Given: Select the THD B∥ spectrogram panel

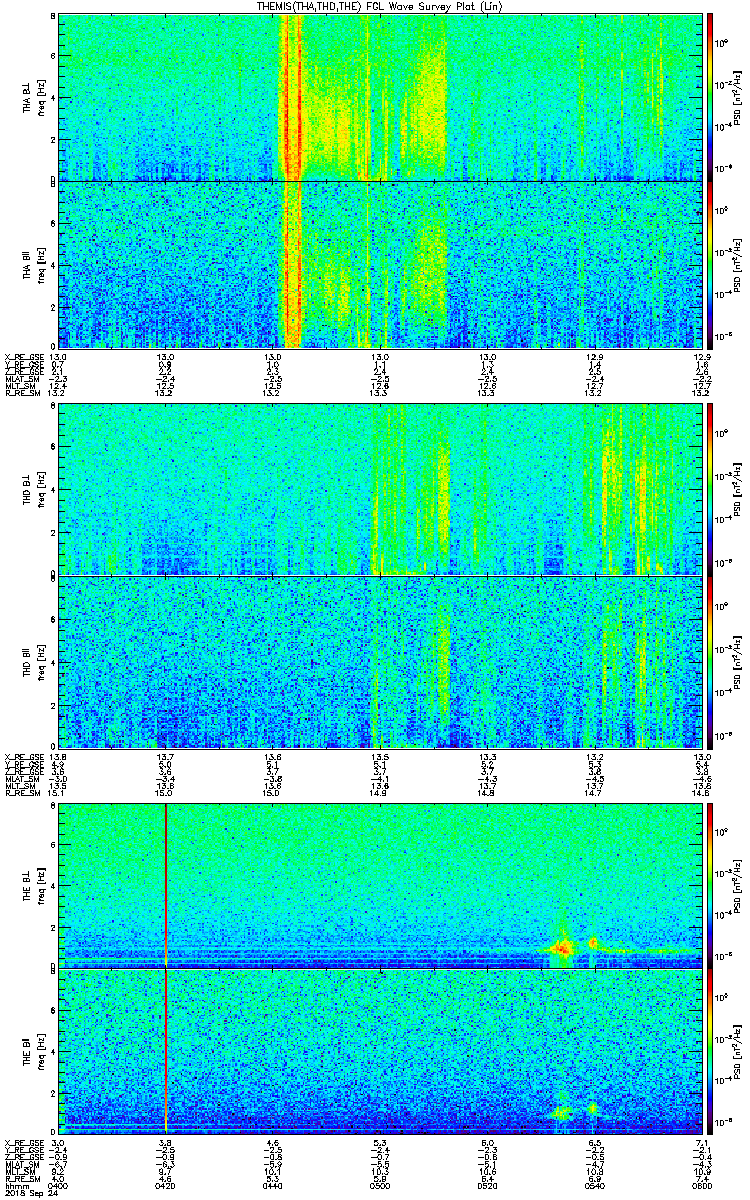Looking at the screenshot, I should (x=378, y=661).
